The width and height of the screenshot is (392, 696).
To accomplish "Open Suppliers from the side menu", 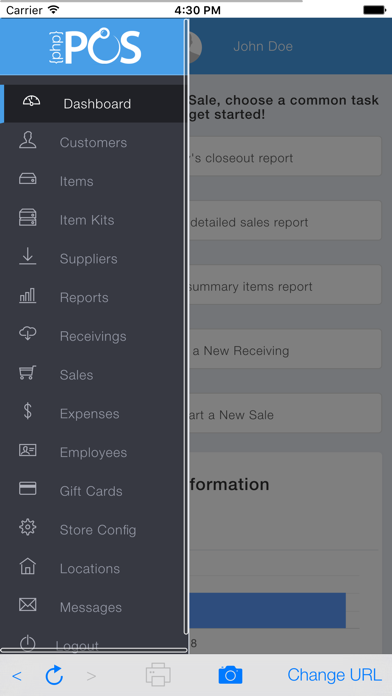I will [92, 259].
